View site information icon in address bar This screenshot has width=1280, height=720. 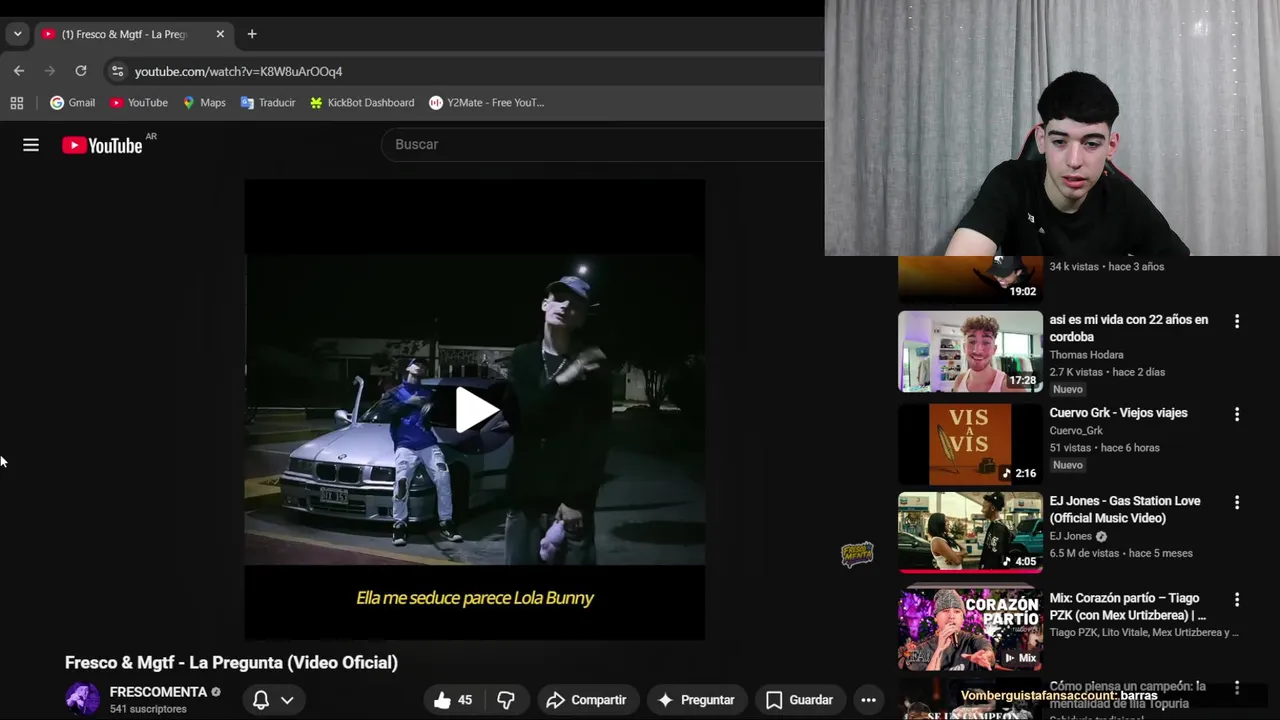(117, 71)
